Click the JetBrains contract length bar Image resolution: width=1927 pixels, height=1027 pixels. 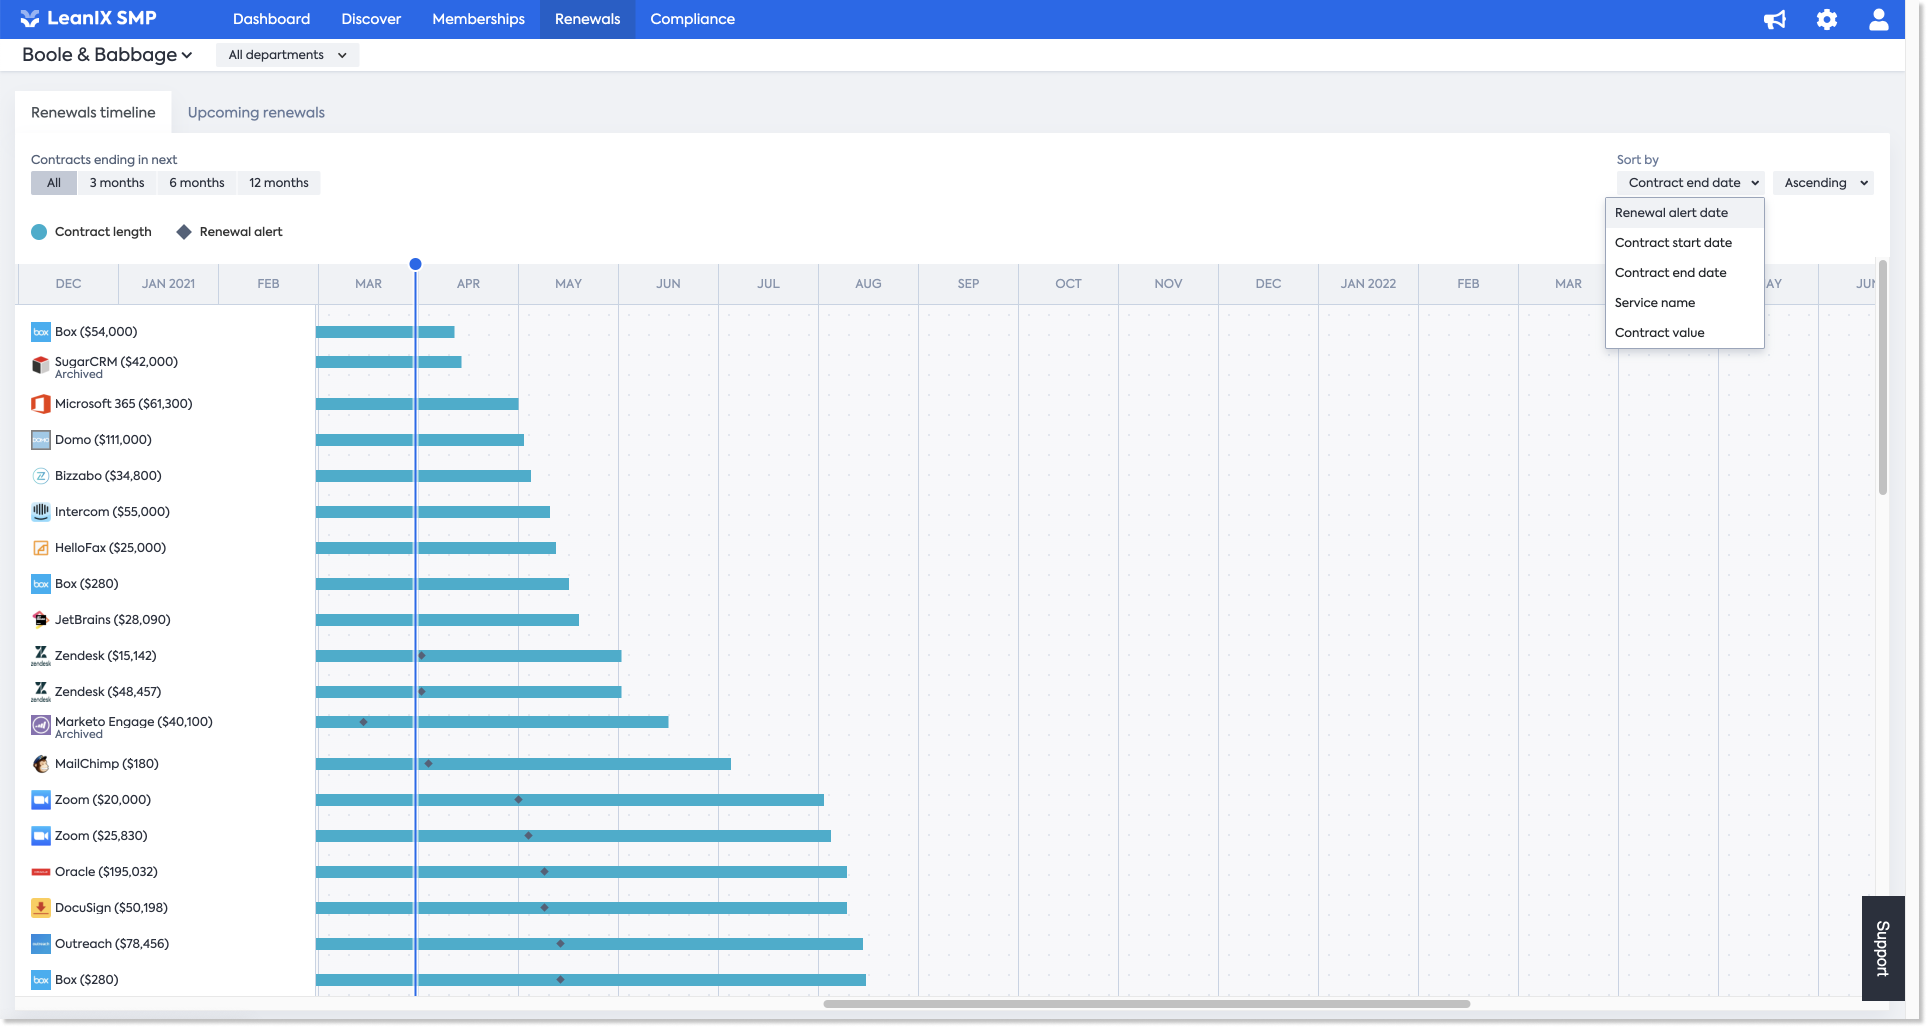tap(447, 620)
